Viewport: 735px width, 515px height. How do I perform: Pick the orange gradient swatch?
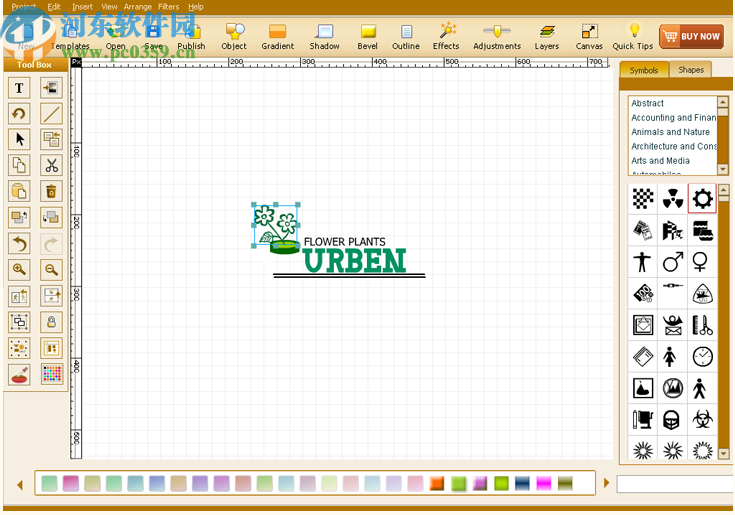tap(437, 483)
